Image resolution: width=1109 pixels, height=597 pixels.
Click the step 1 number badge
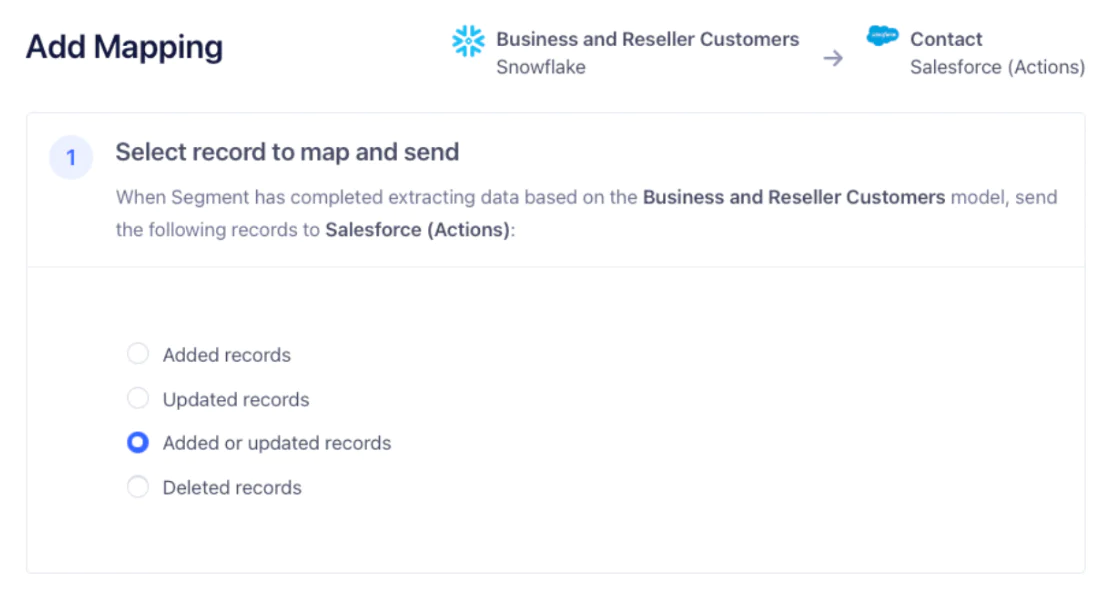[70, 157]
